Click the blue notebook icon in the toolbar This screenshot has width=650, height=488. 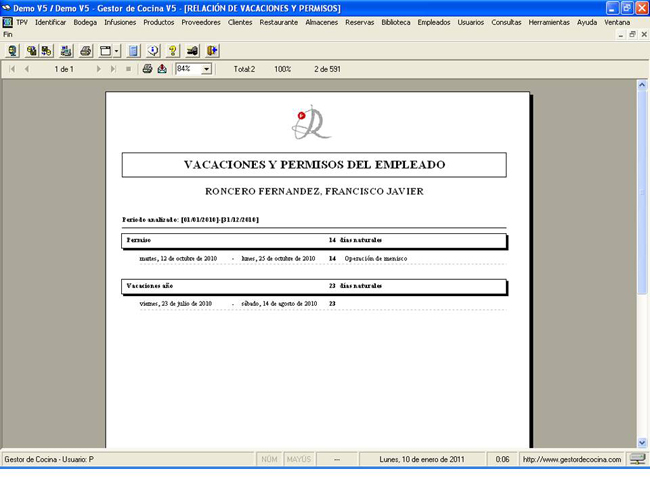click(133, 50)
